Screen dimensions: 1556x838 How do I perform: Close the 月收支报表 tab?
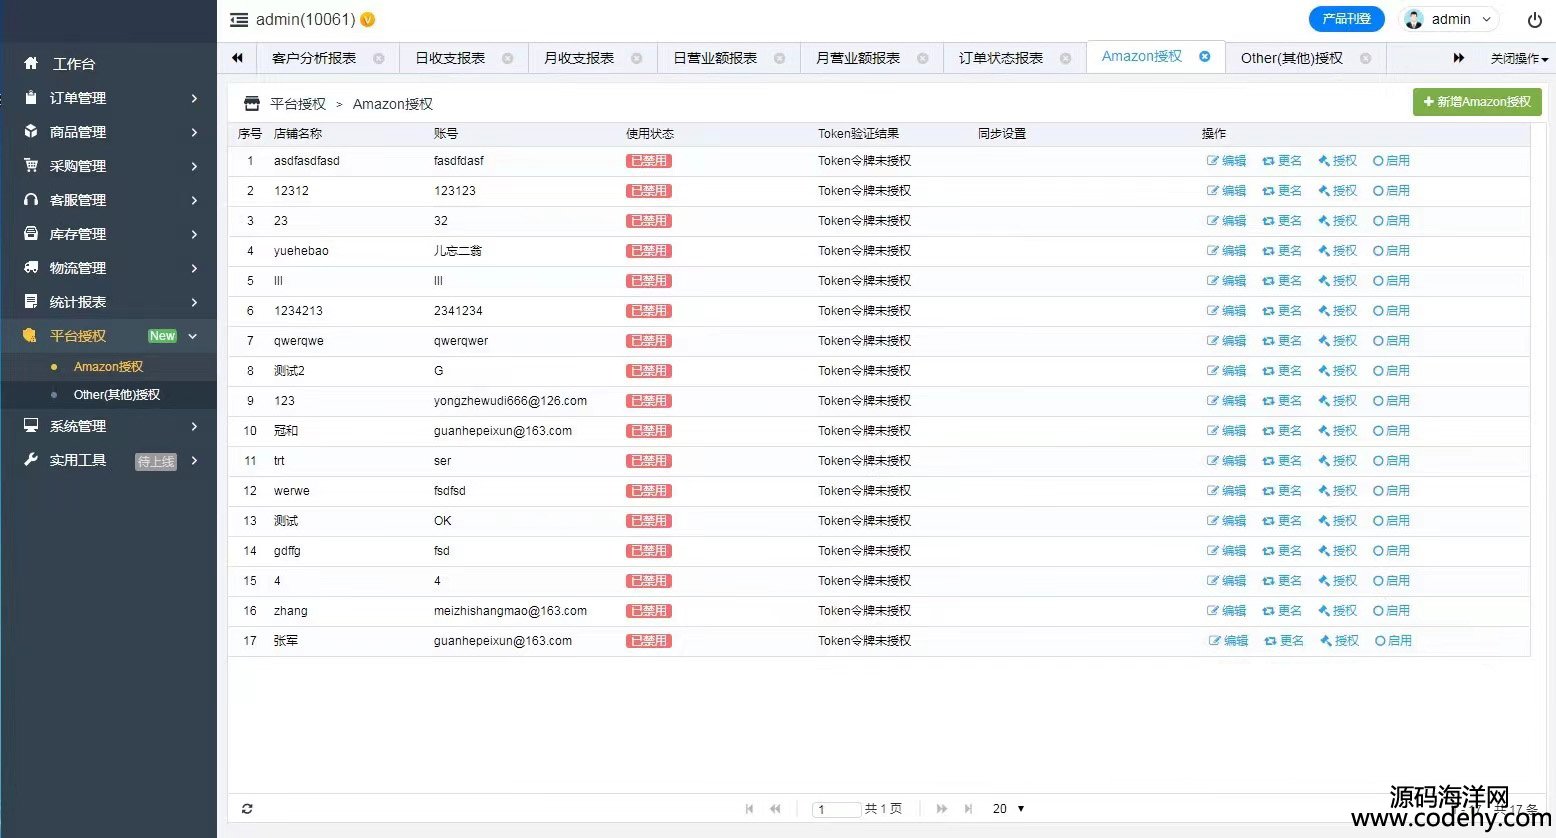click(x=636, y=58)
